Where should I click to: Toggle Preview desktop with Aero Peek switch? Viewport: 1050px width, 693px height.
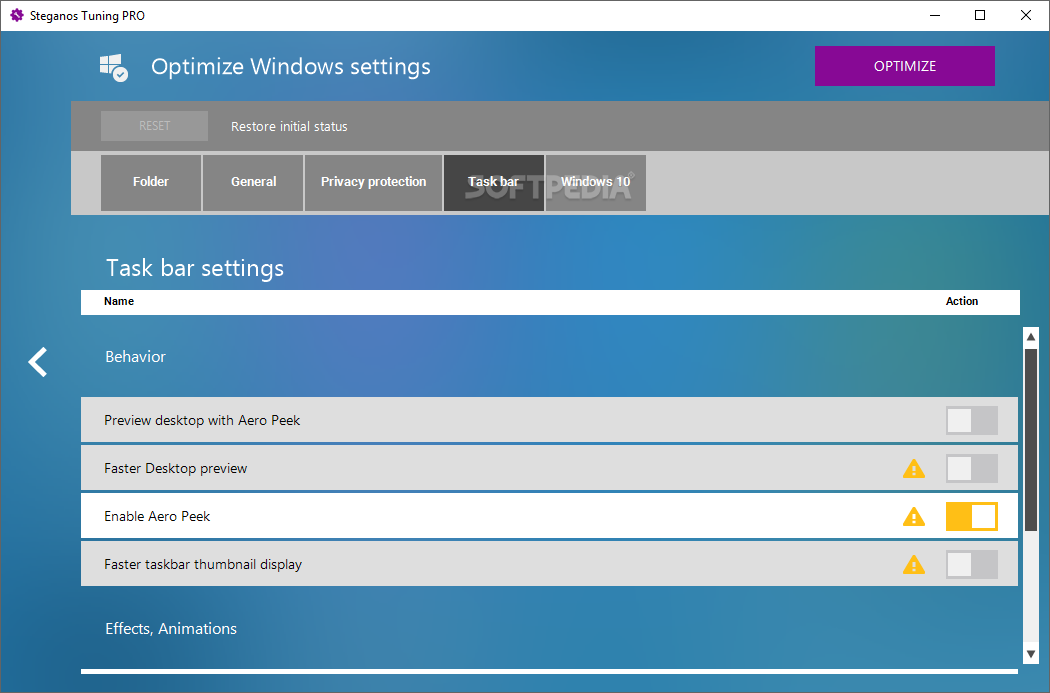[972, 420]
